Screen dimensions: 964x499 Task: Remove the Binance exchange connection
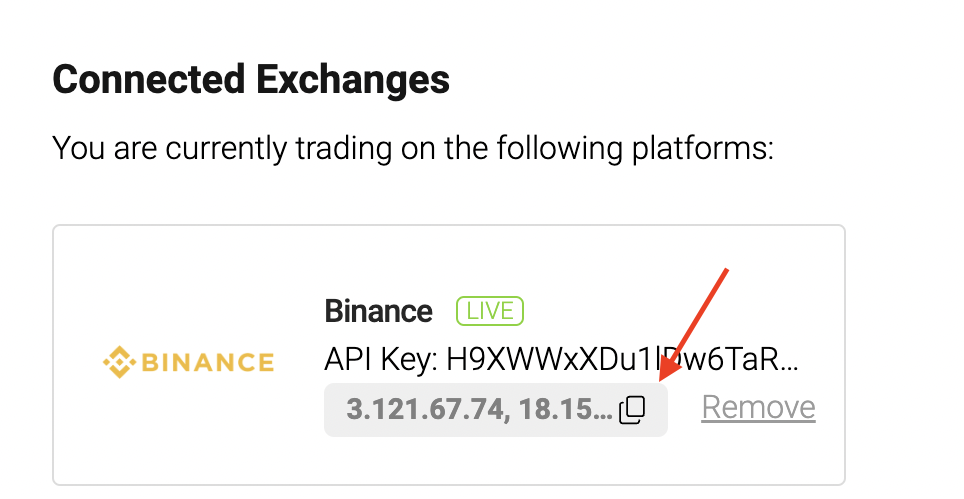point(759,407)
